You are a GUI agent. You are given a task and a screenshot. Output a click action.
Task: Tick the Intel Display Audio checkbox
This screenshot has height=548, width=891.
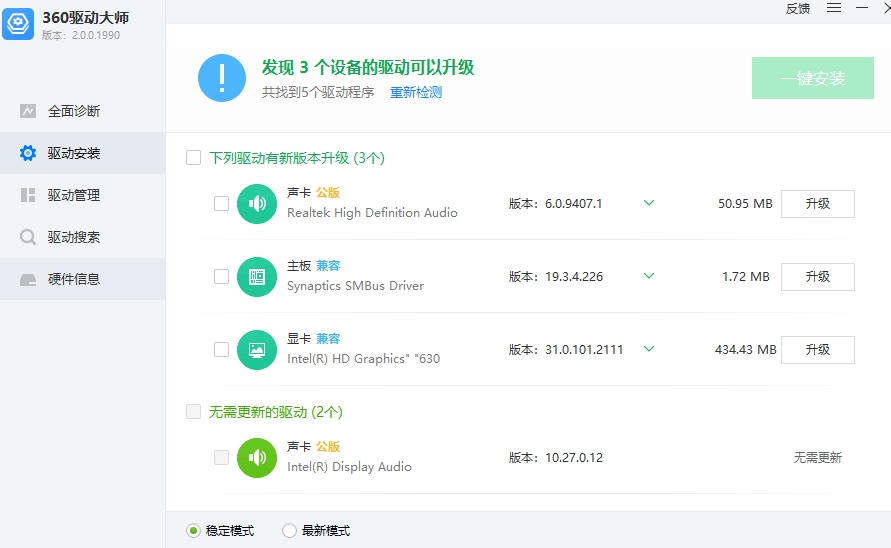tap(222, 458)
